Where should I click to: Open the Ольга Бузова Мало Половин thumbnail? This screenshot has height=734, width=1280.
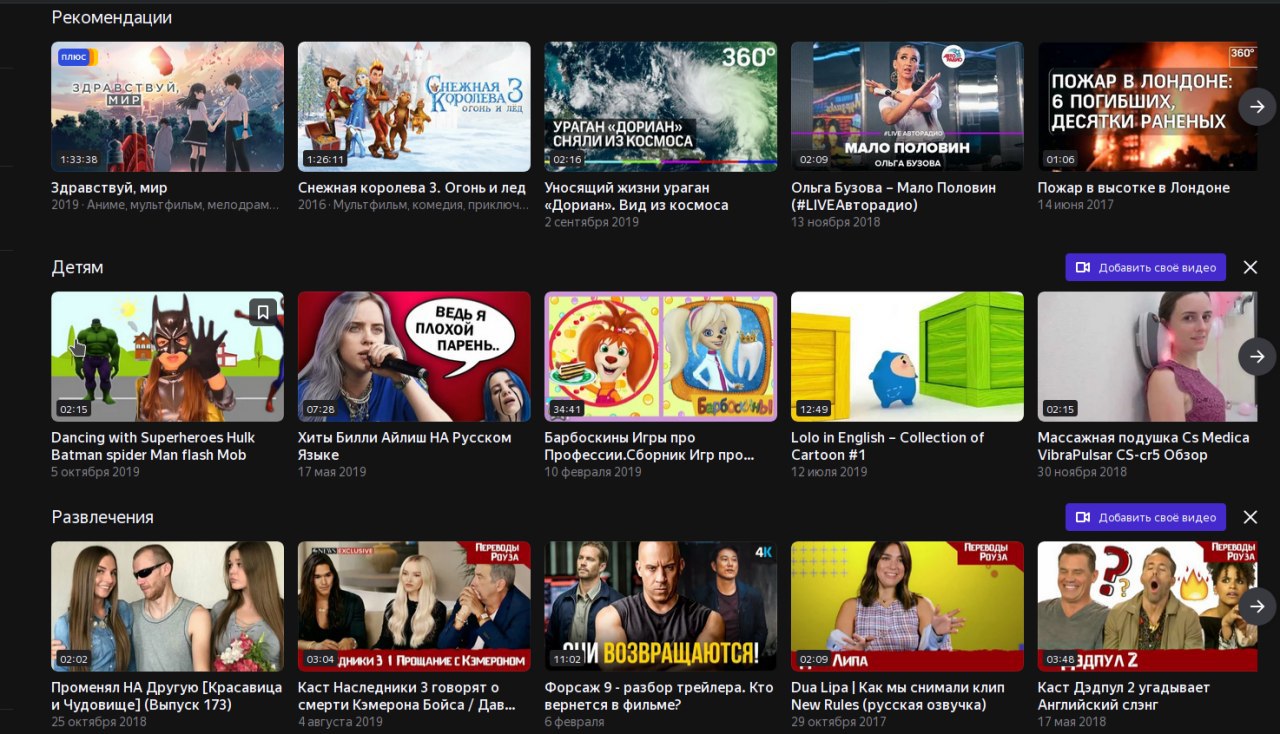(x=907, y=106)
